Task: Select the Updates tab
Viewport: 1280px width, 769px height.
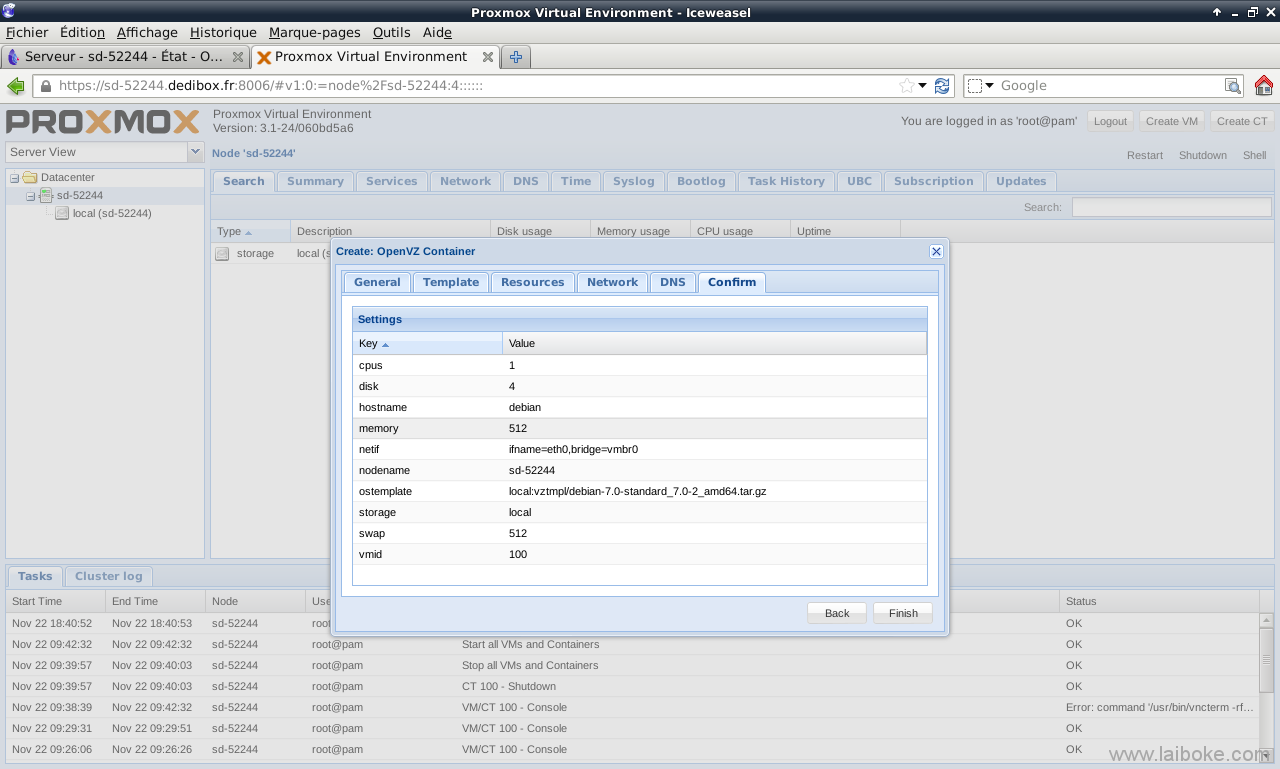Action: coord(1021,181)
